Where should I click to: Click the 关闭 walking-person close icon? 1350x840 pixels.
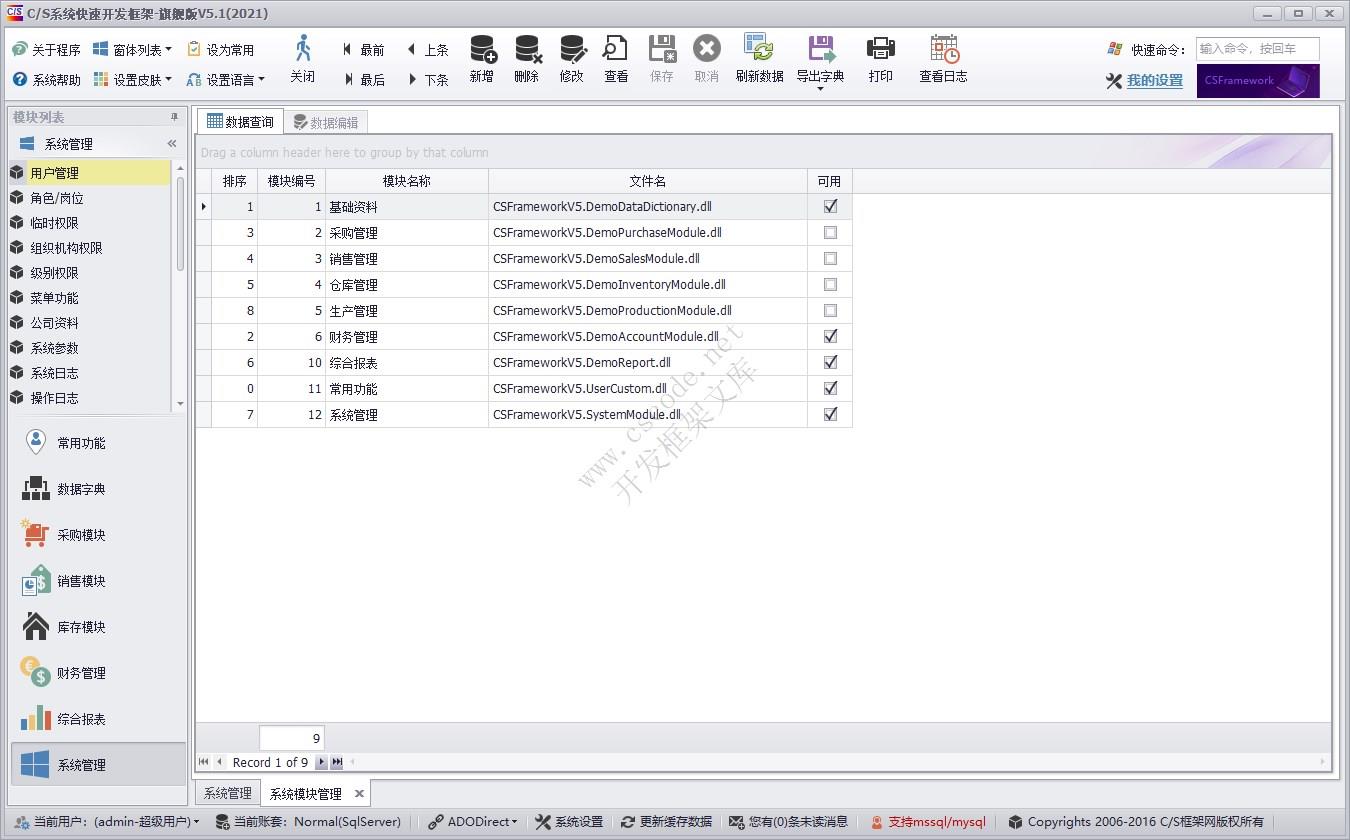(303, 50)
